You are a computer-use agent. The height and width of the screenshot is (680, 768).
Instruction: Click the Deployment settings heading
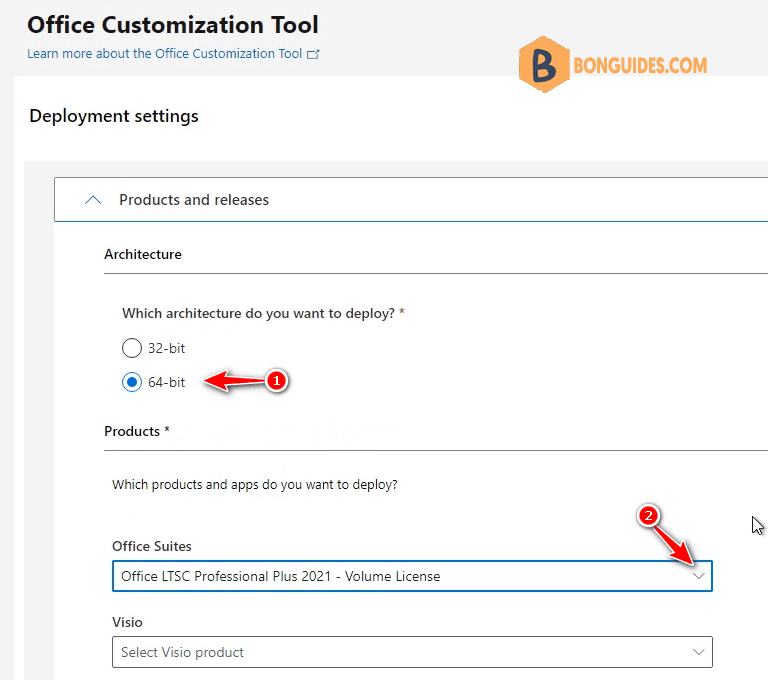pyautogui.click(x=114, y=116)
